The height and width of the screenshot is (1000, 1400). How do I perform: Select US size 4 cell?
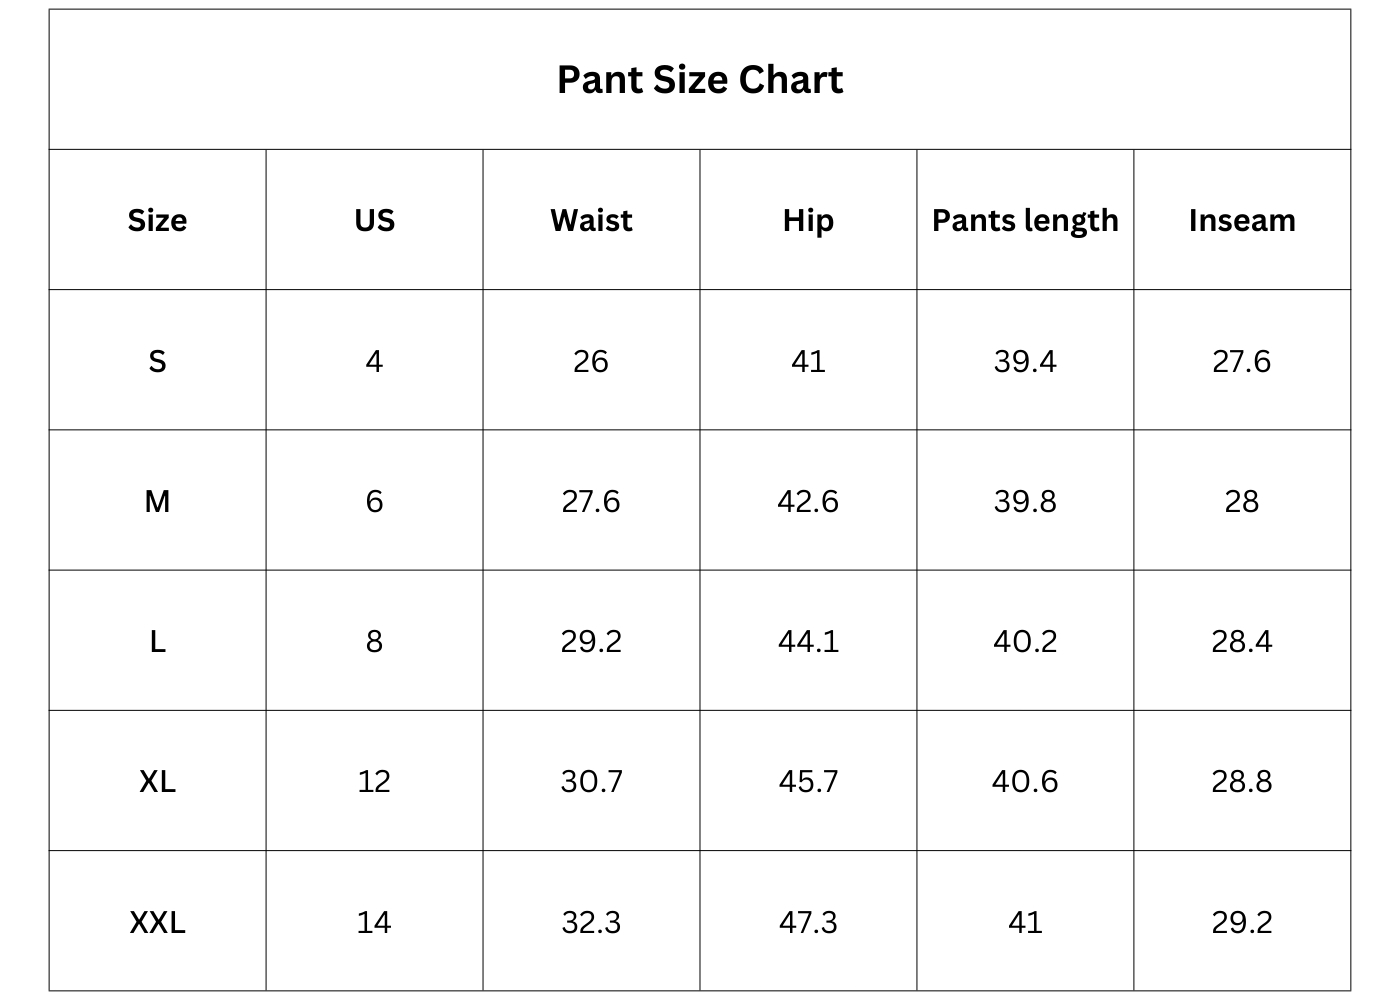[374, 361]
